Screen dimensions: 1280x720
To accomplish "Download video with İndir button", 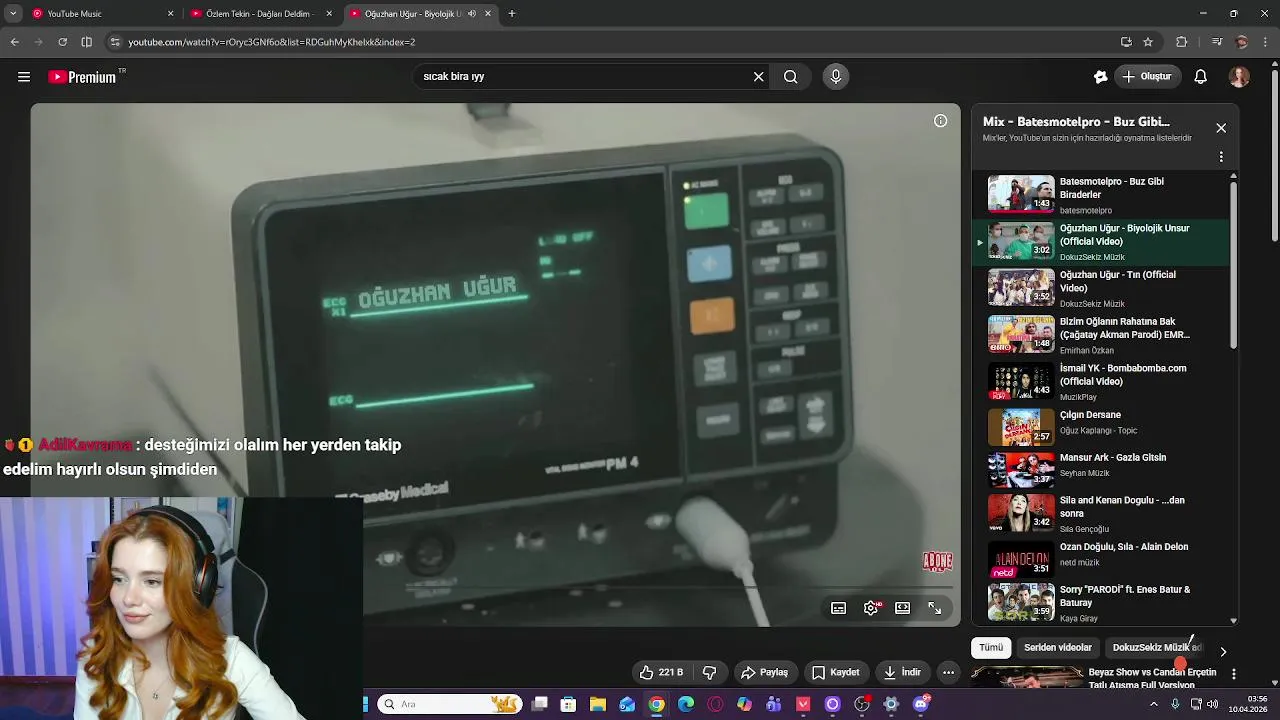I will click(902, 673).
